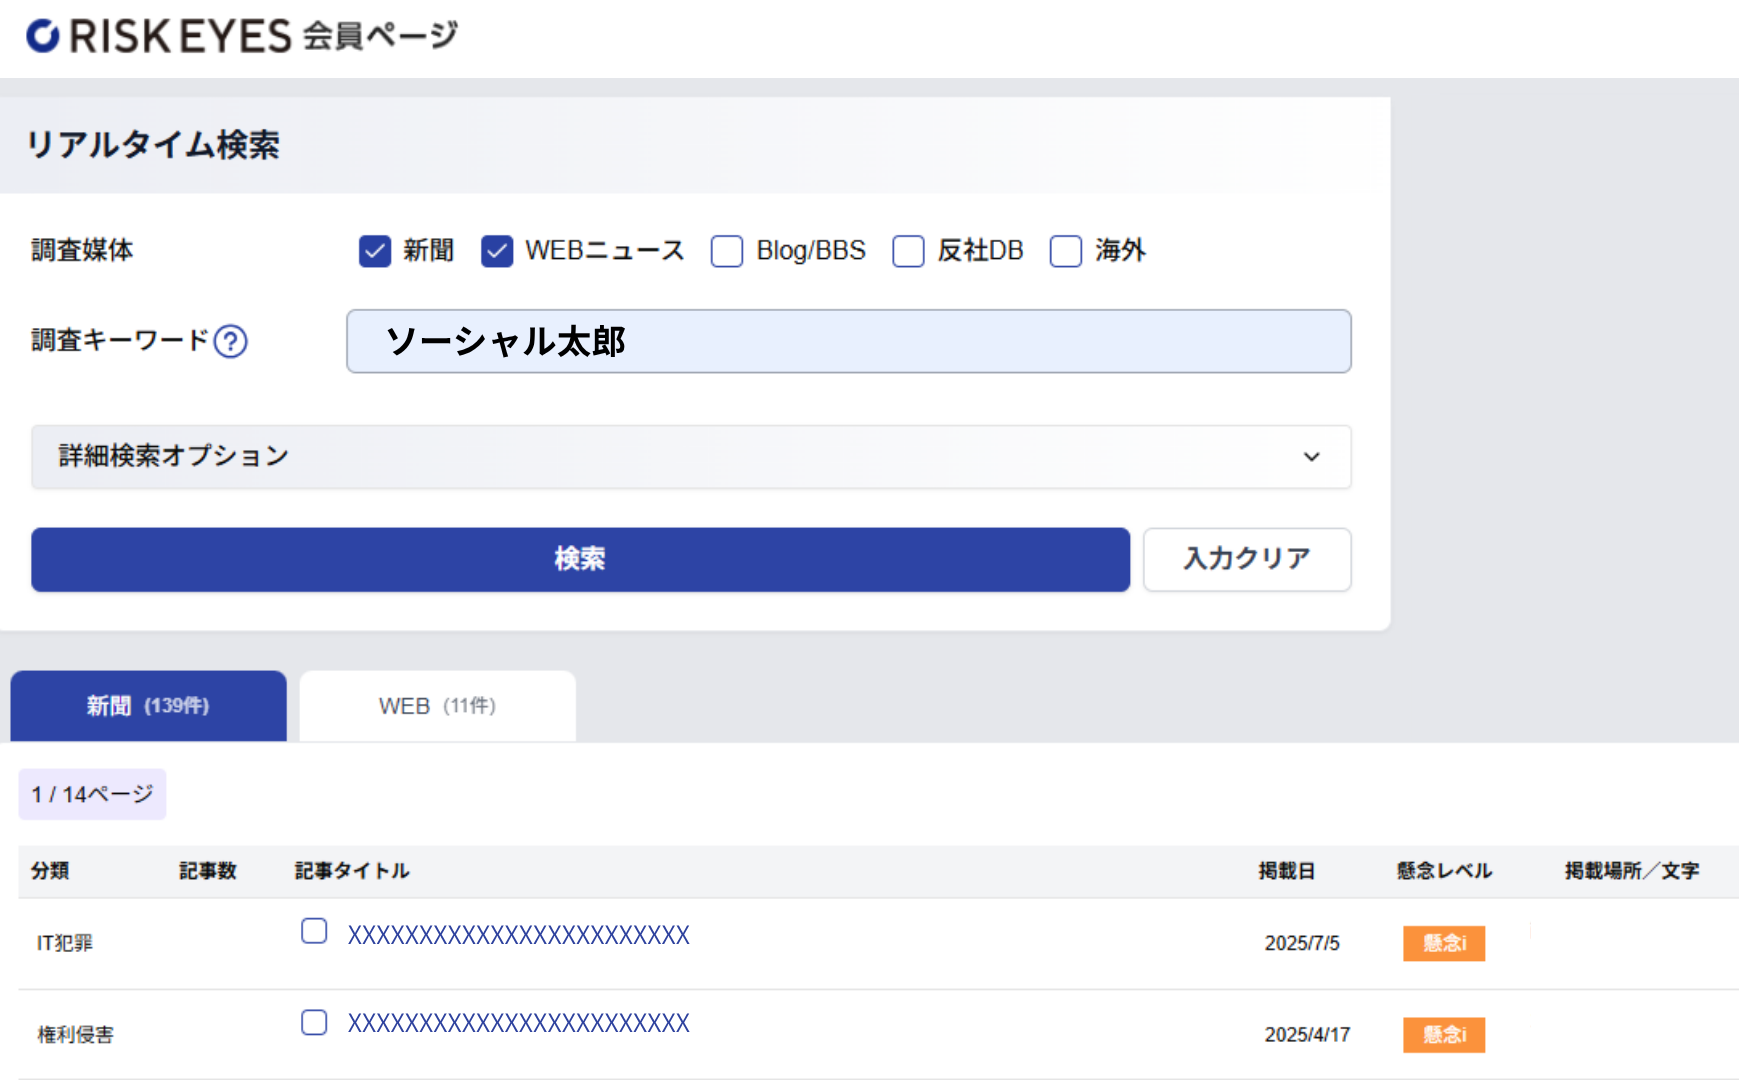Enable the 反社DB checkbox
The width and height of the screenshot is (1739, 1080).
[908, 251]
